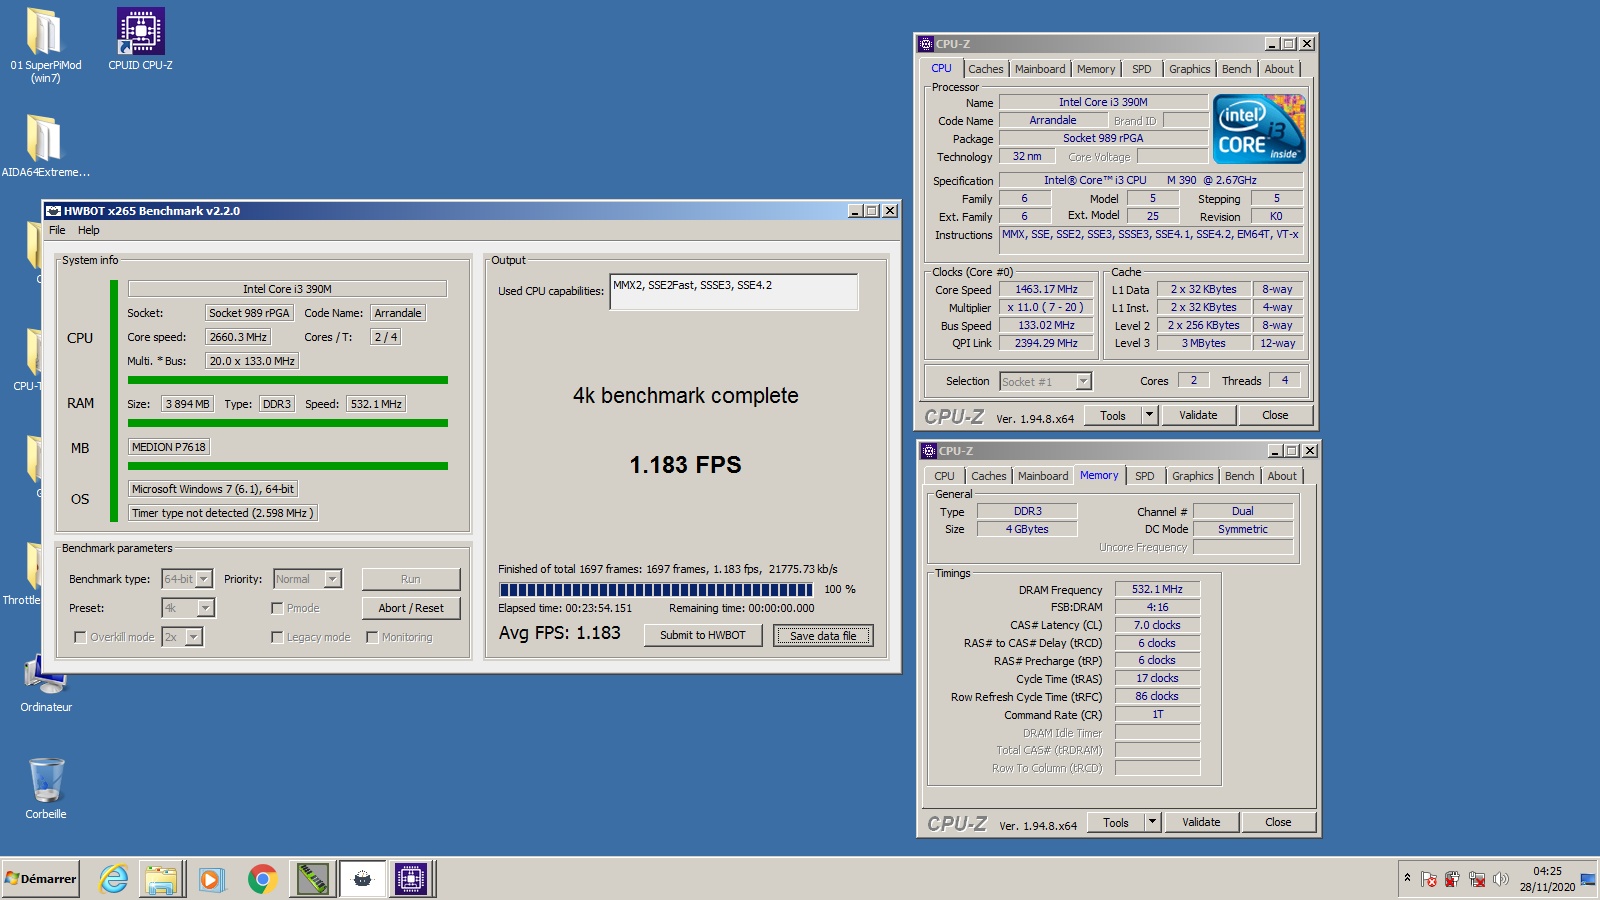The image size is (1600, 900).
Task: Click the Démarrer start button
Action: (41, 879)
